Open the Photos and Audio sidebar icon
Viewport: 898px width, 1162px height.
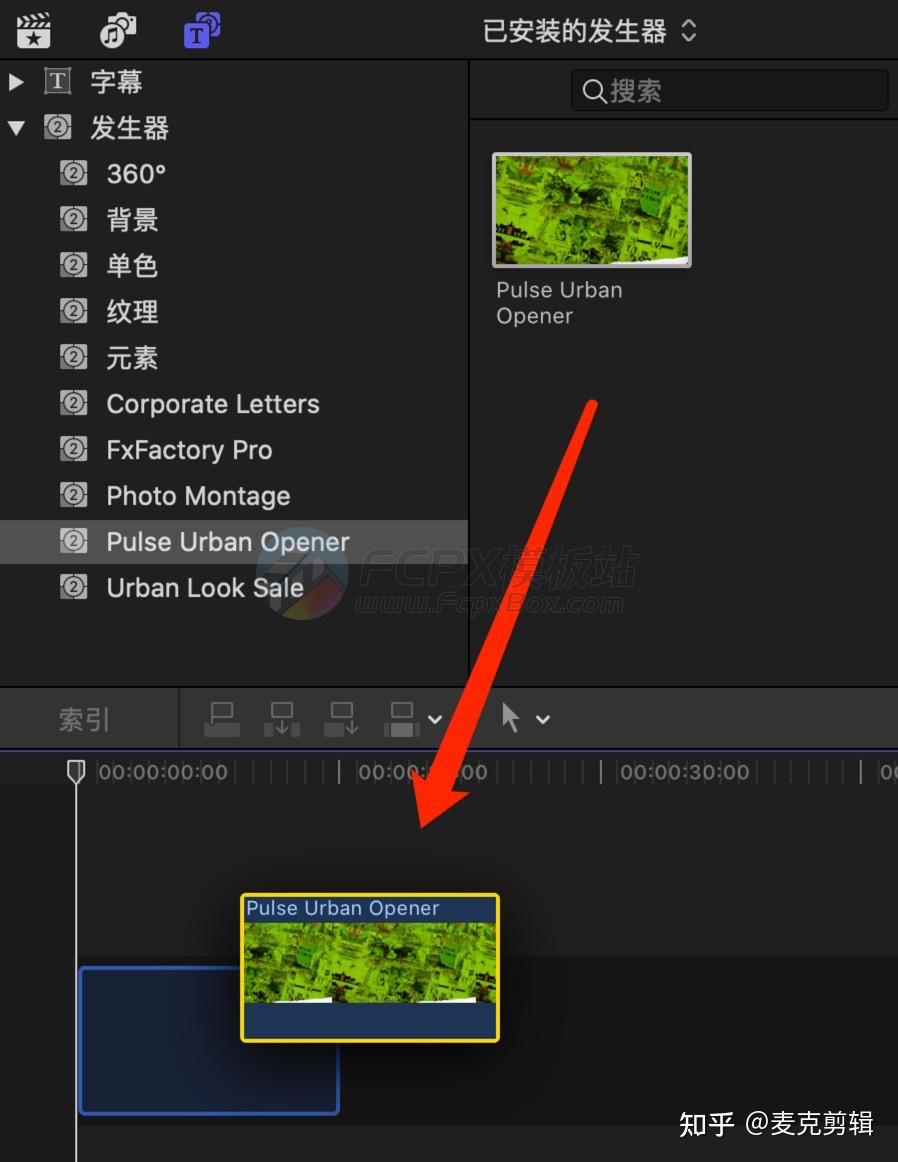117,30
